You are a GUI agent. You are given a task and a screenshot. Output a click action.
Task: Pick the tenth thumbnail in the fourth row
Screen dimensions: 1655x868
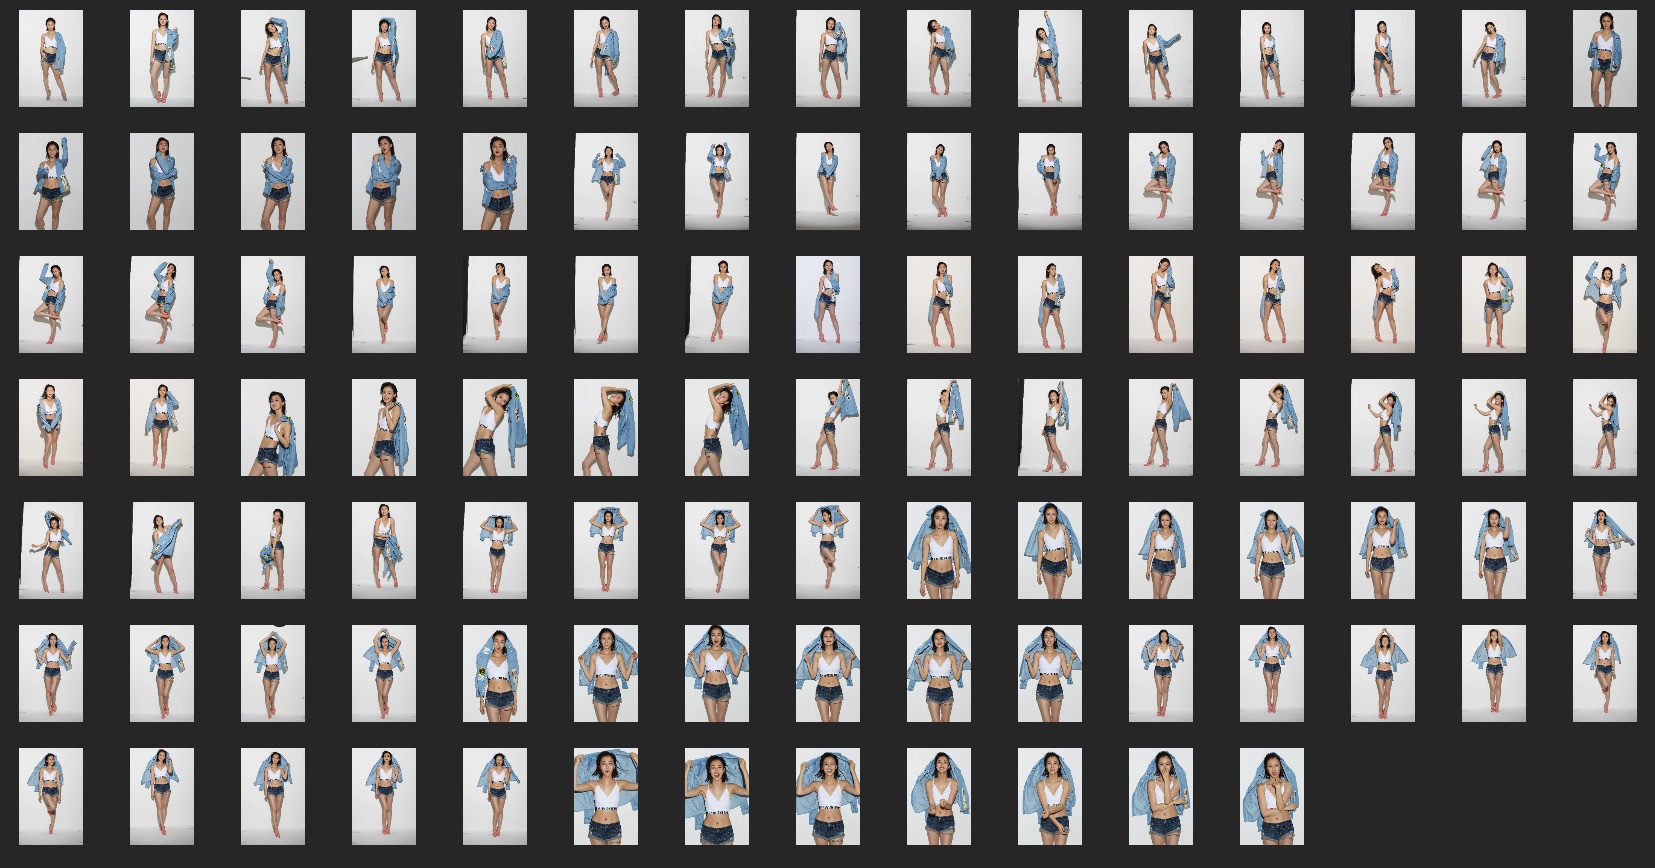[1050, 427]
